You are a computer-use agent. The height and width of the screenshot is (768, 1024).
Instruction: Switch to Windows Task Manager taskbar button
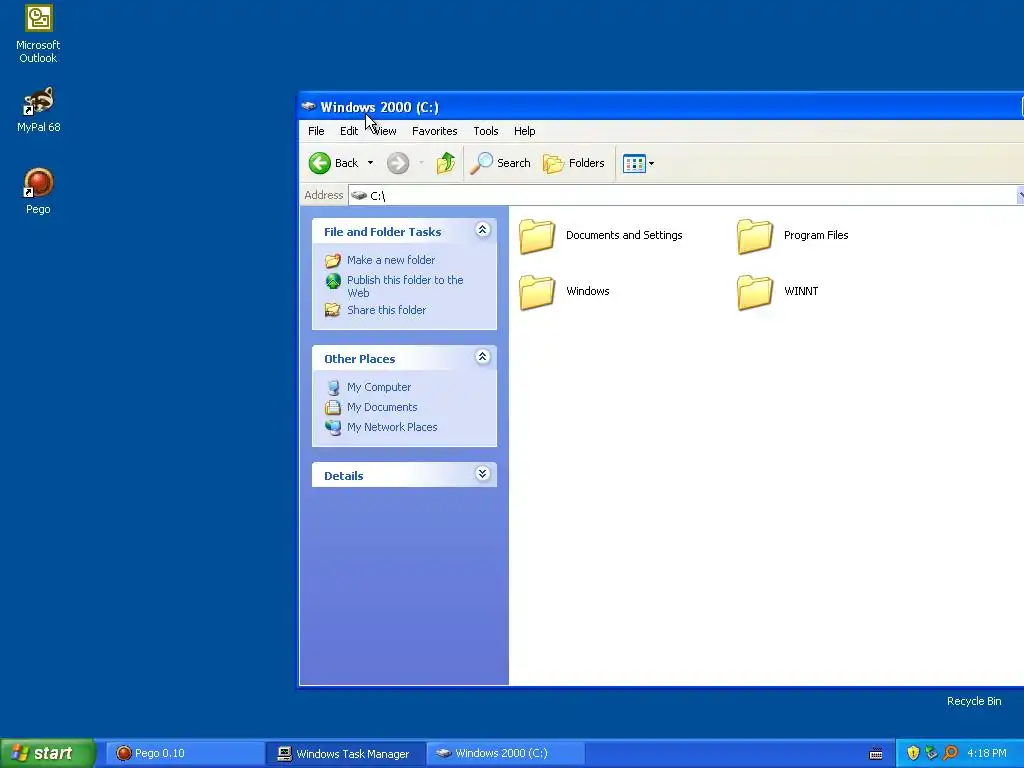(x=345, y=753)
